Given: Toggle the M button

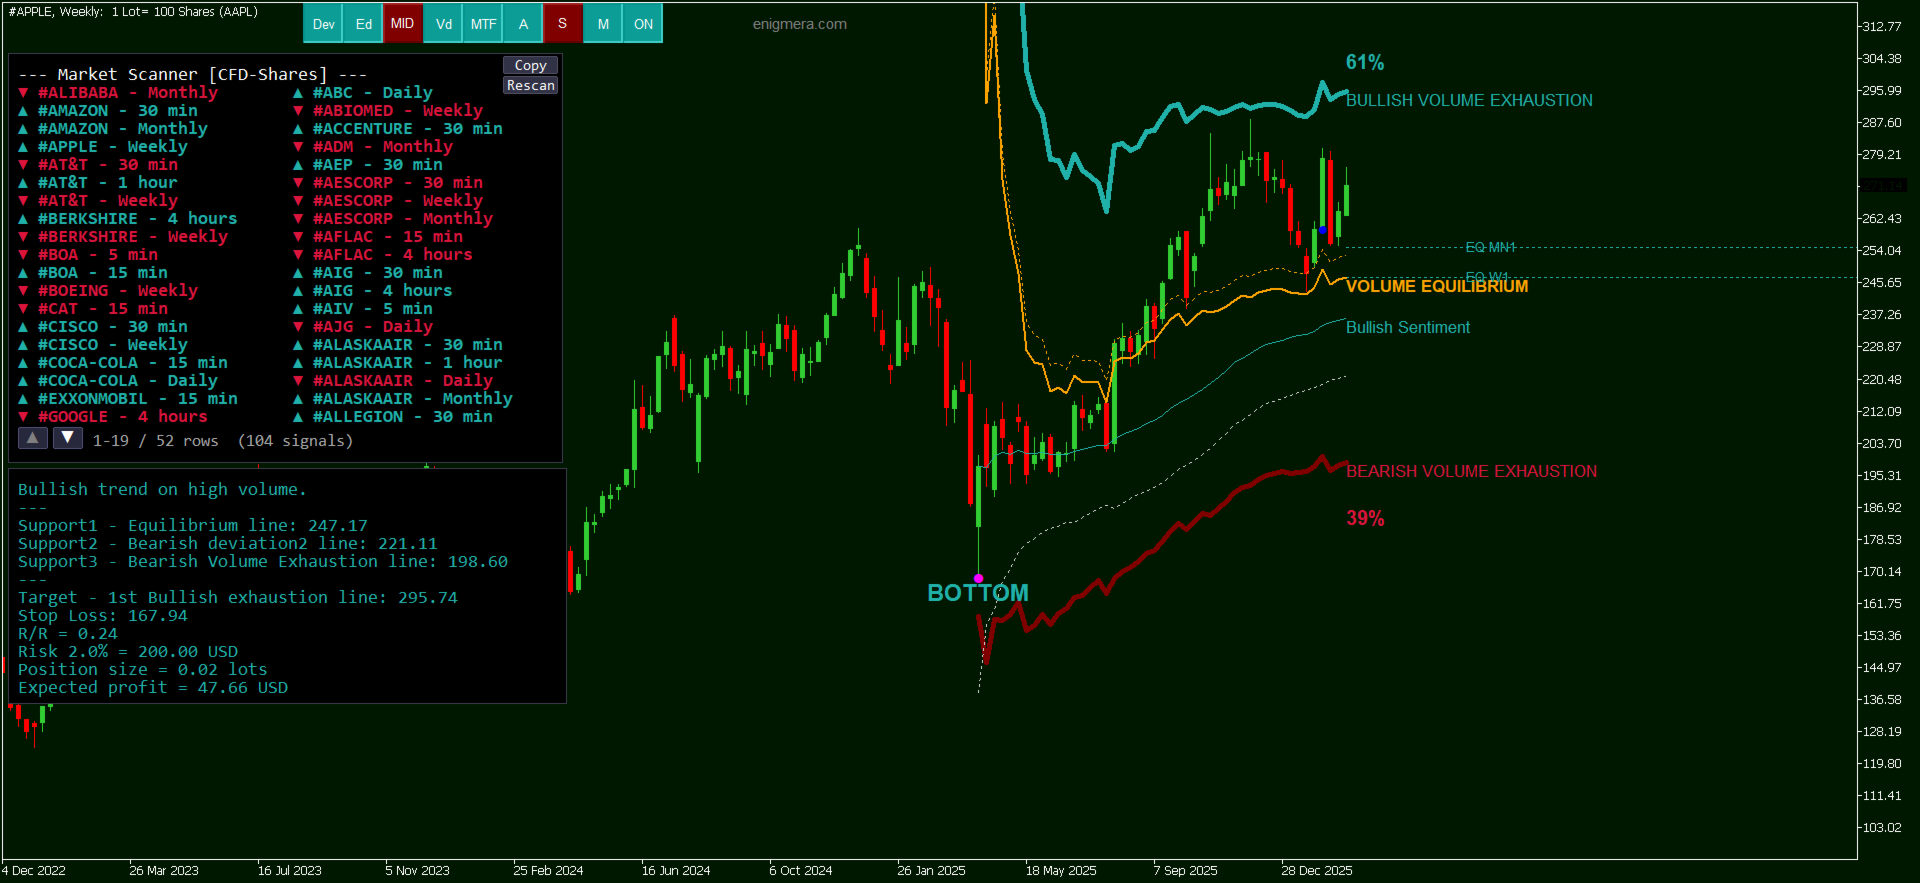Looking at the screenshot, I should [603, 24].
